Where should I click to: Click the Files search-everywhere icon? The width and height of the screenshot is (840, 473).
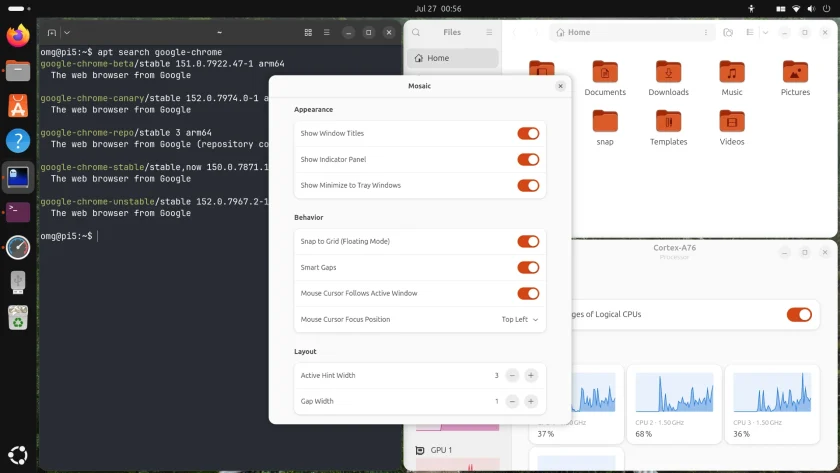coord(728,32)
